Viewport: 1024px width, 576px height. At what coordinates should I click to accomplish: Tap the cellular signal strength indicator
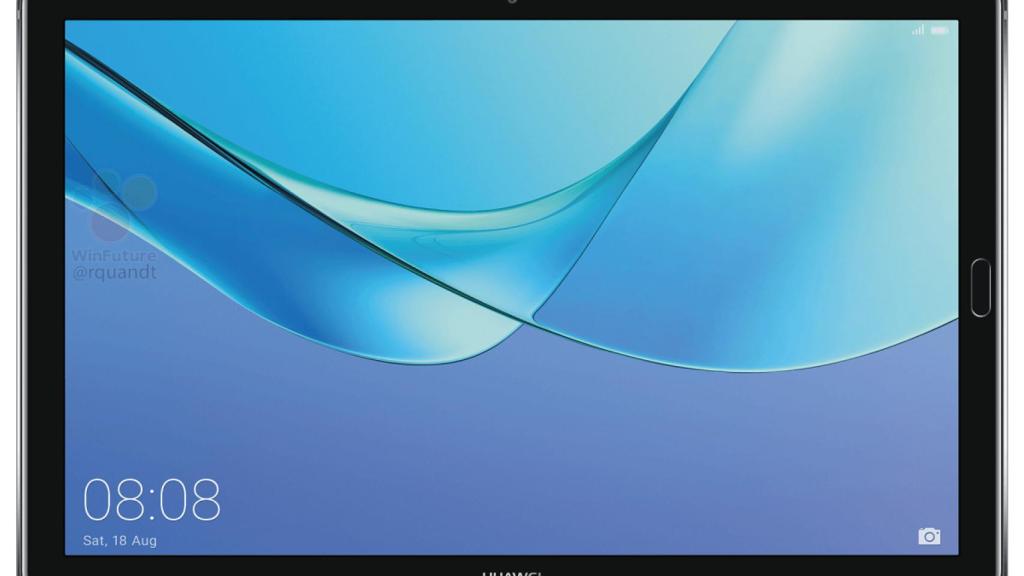coord(916,30)
